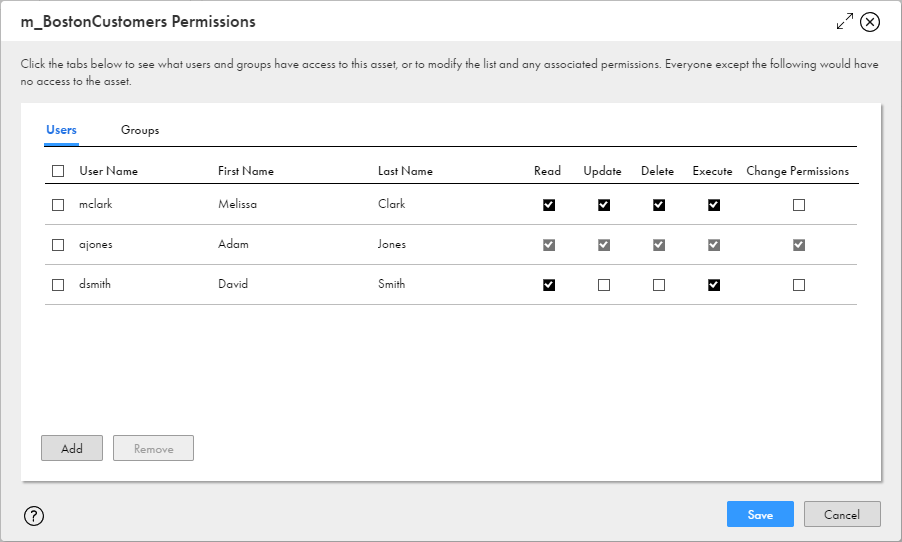Viewport: 902px width, 542px height.
Task: Cancel the permissions dialog
Action: coord(842,514)
